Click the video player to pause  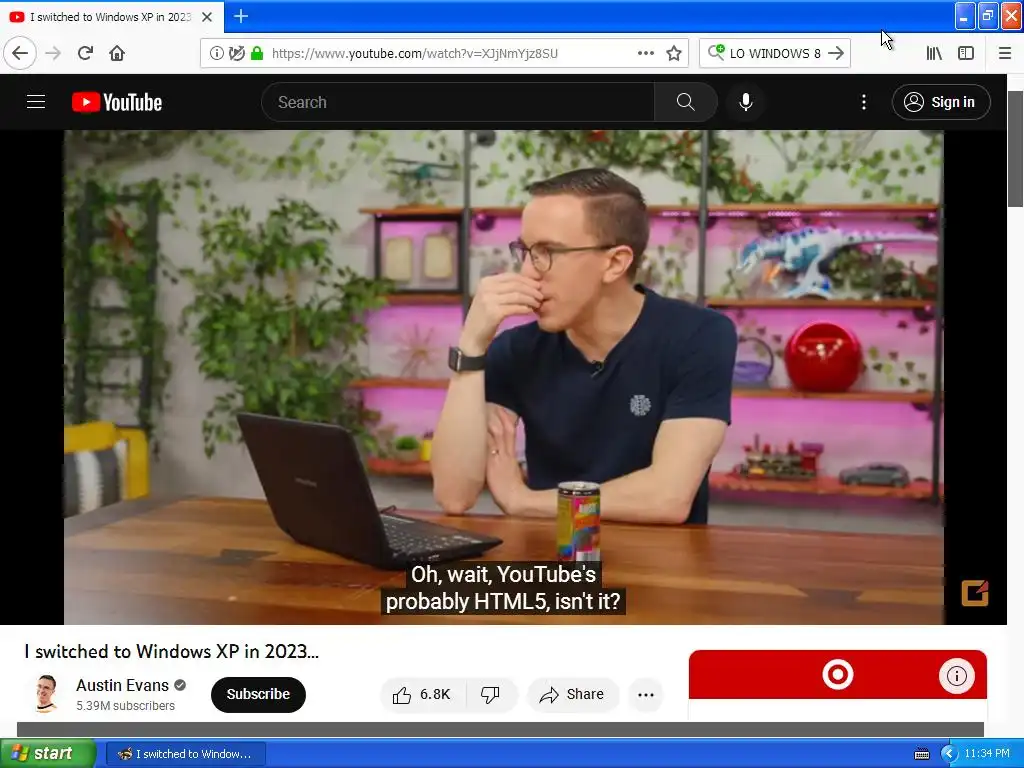tap(504, 377)
